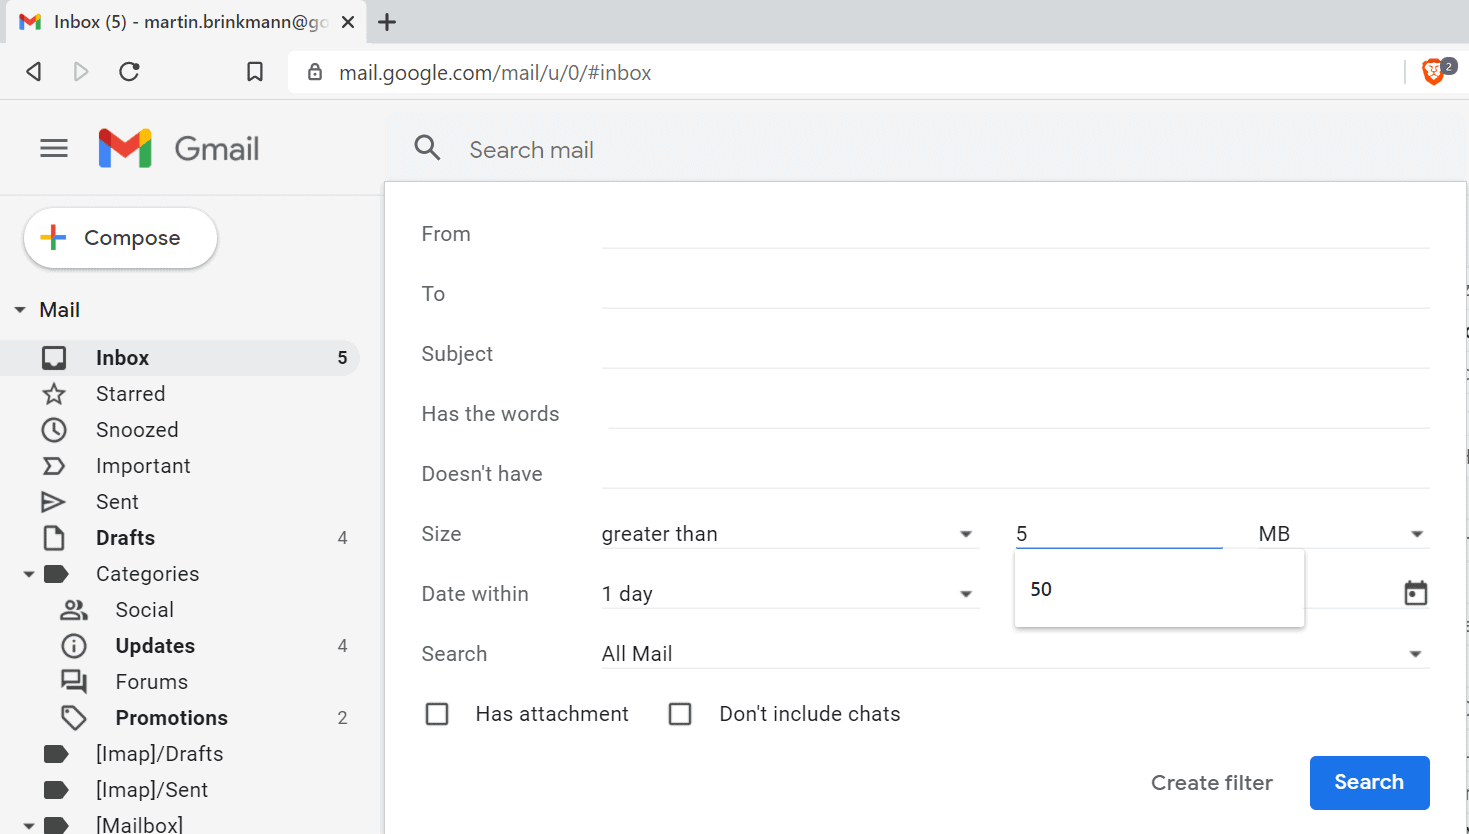Click the Sent paper plane icon
The height and width of the screenshot is (834, 1469).
click(54, 502)
